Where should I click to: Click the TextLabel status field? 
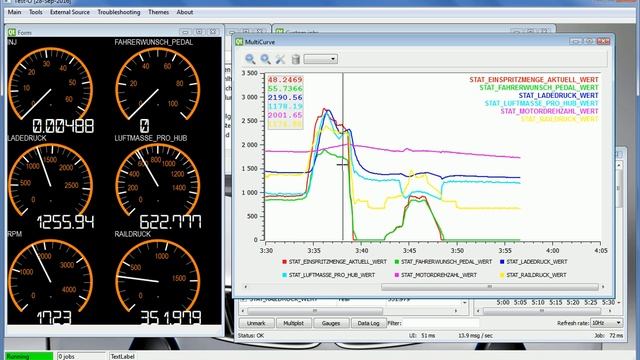pos(122,356)
